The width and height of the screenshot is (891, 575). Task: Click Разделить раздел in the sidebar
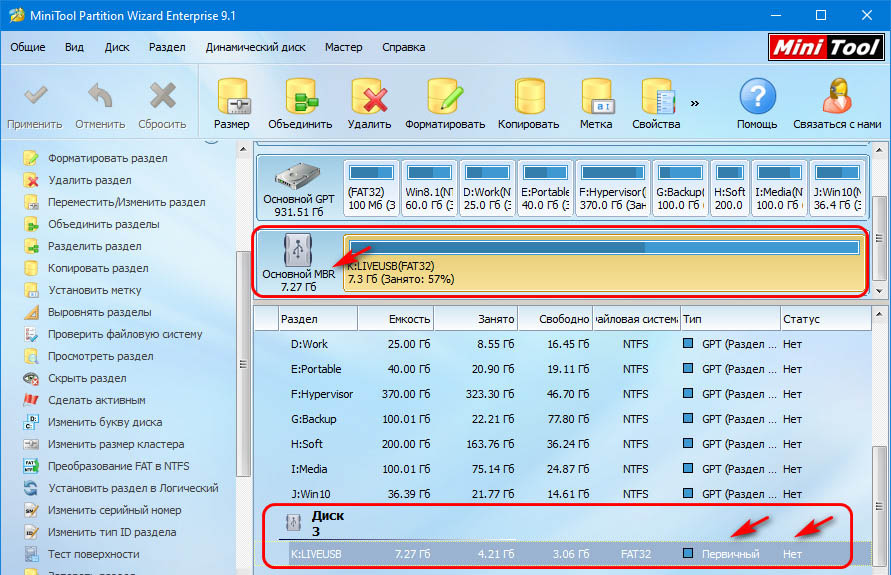(94, 246)
